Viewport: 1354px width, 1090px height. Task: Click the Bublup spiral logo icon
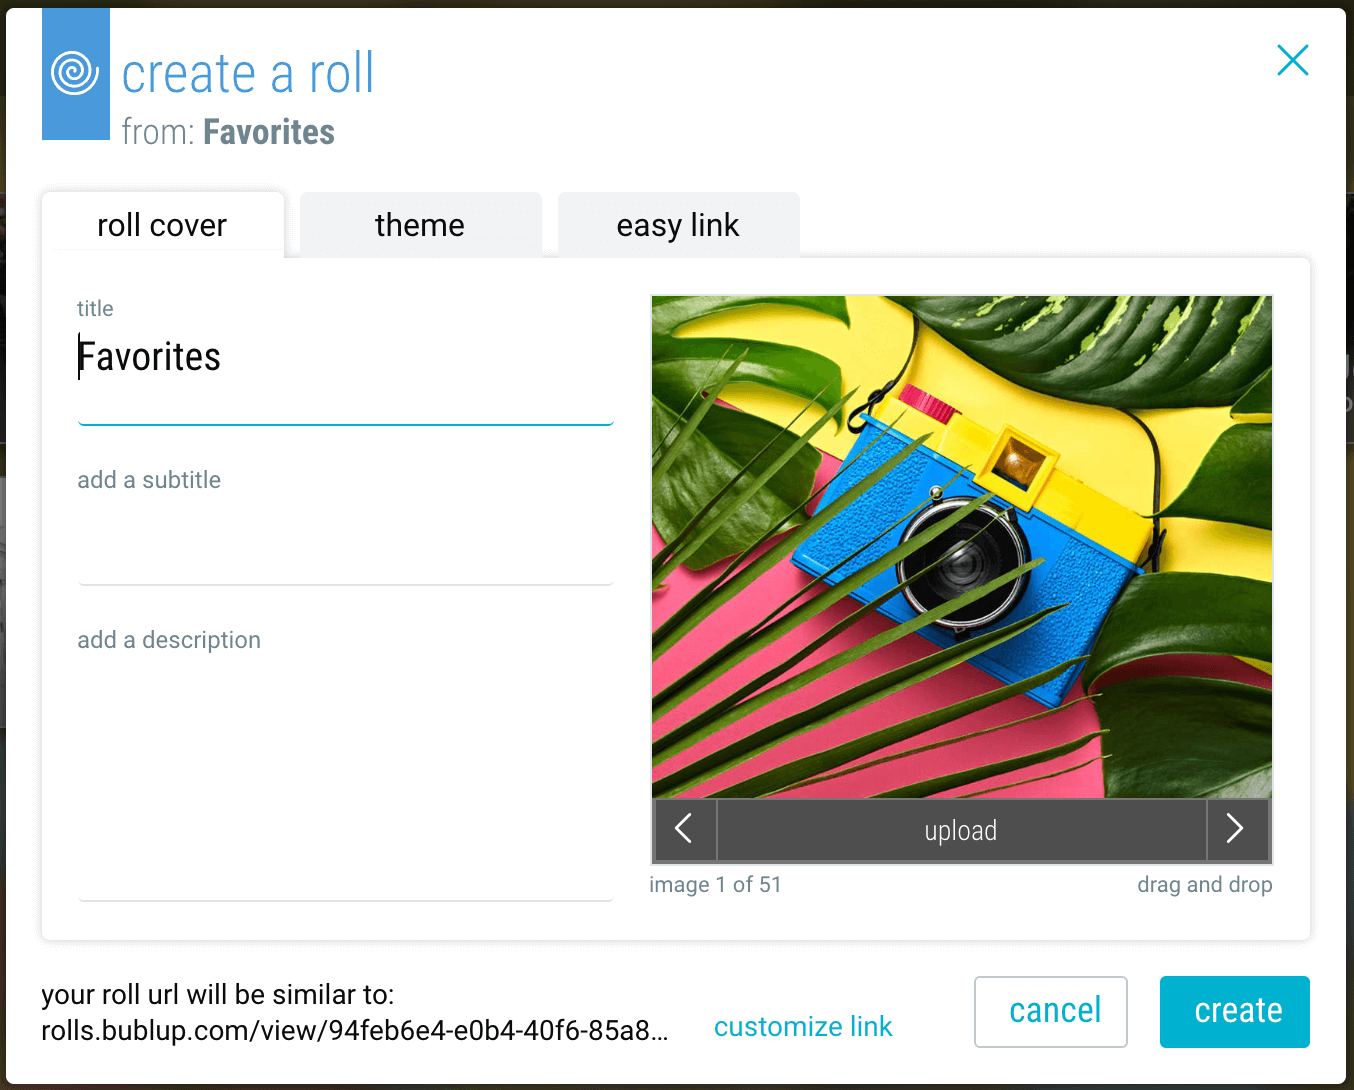[x=75, y=73]
